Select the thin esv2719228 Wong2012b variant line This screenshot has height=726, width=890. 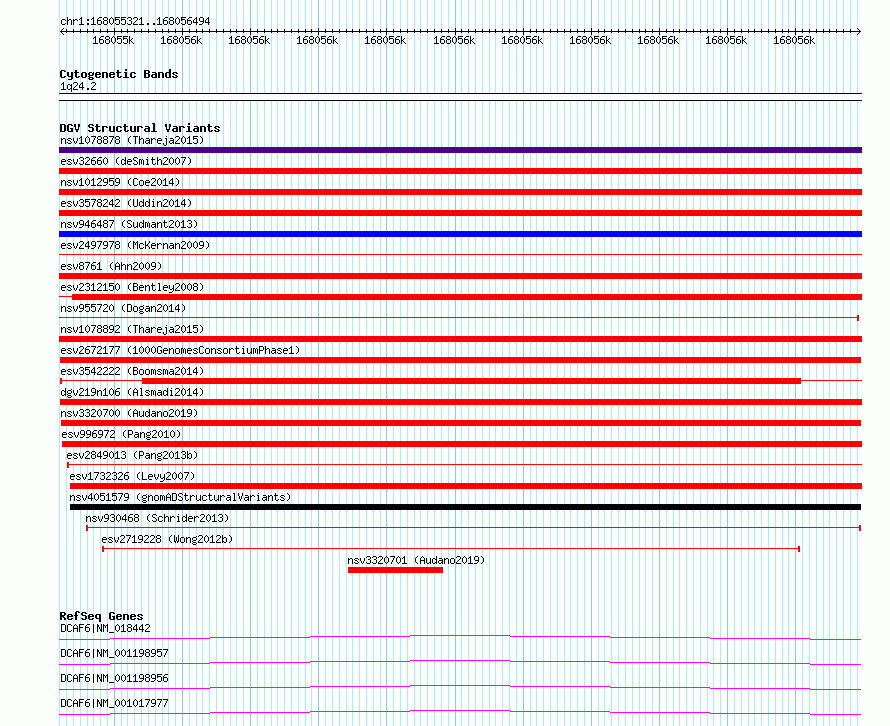(x=451, y=549)
